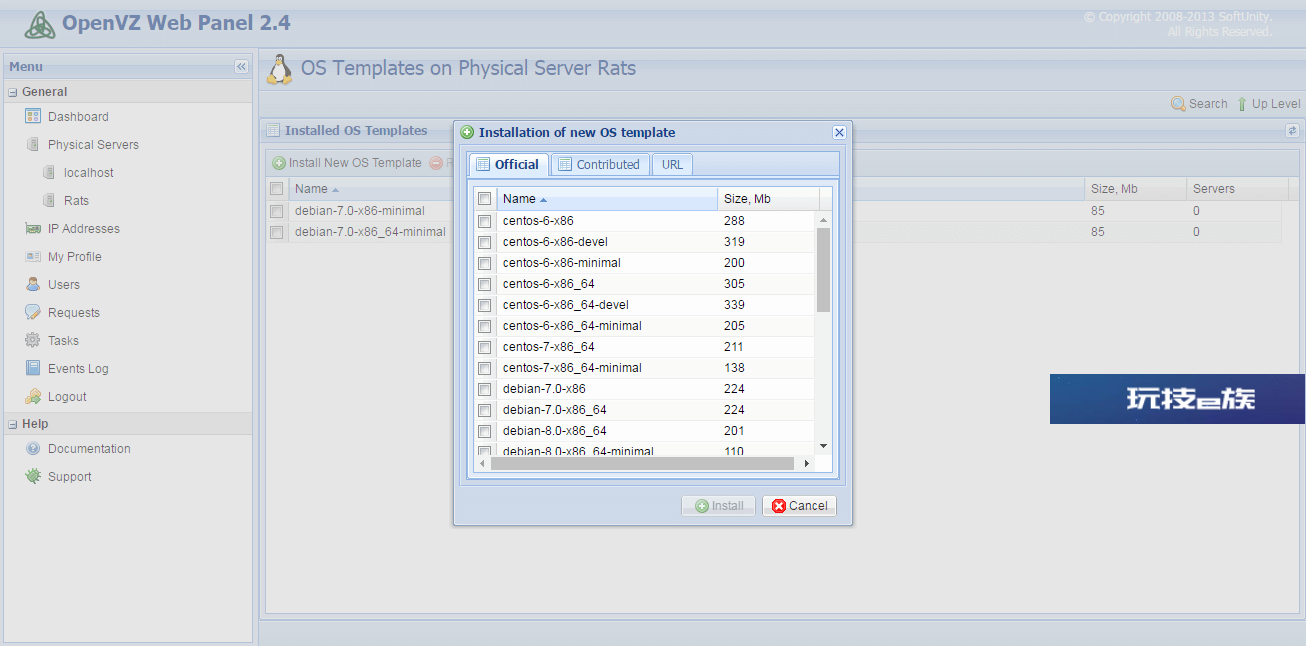Viewport: 1306px width, 646px height.
Task: Click the Search magnifier in the top toolbar
Action: coord(1178,104)
